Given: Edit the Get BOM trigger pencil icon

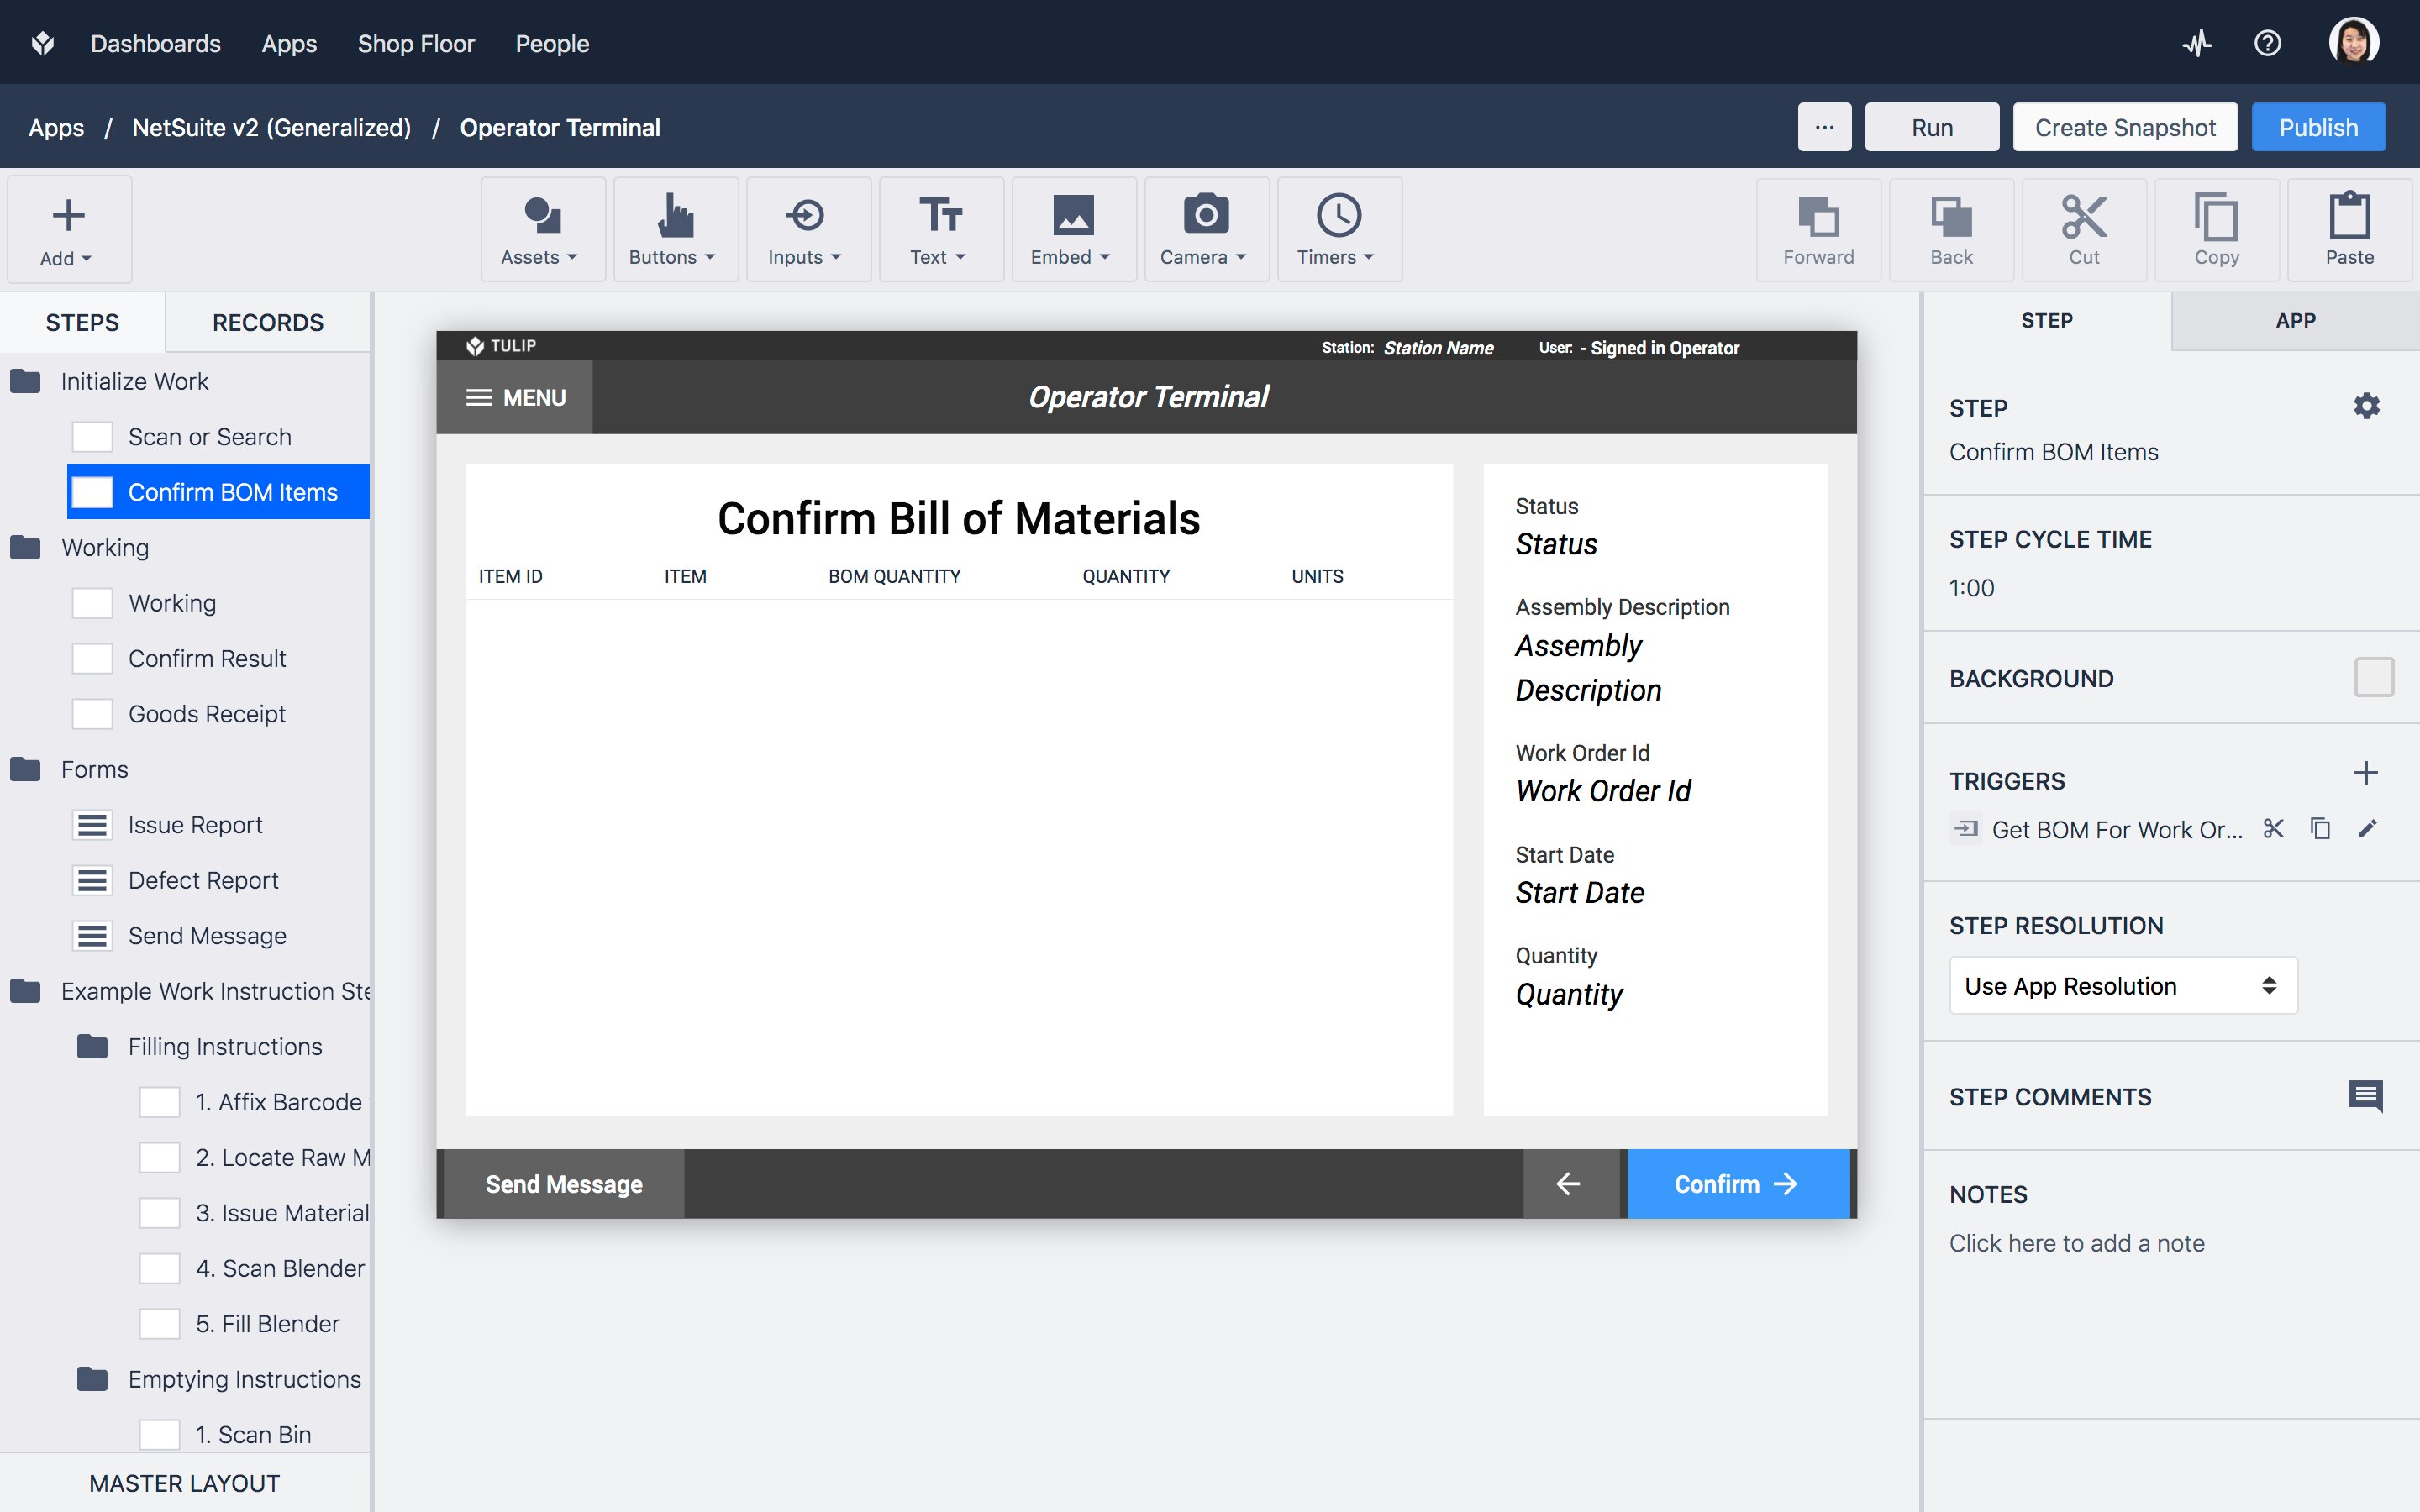Looking at the screenshot, I should pos(2367,829).
